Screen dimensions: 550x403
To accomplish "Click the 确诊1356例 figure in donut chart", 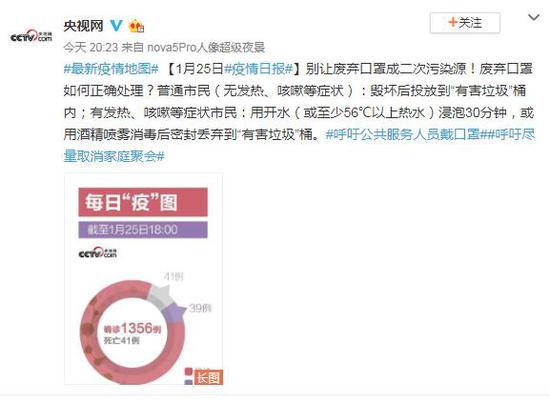I will 132,329.
